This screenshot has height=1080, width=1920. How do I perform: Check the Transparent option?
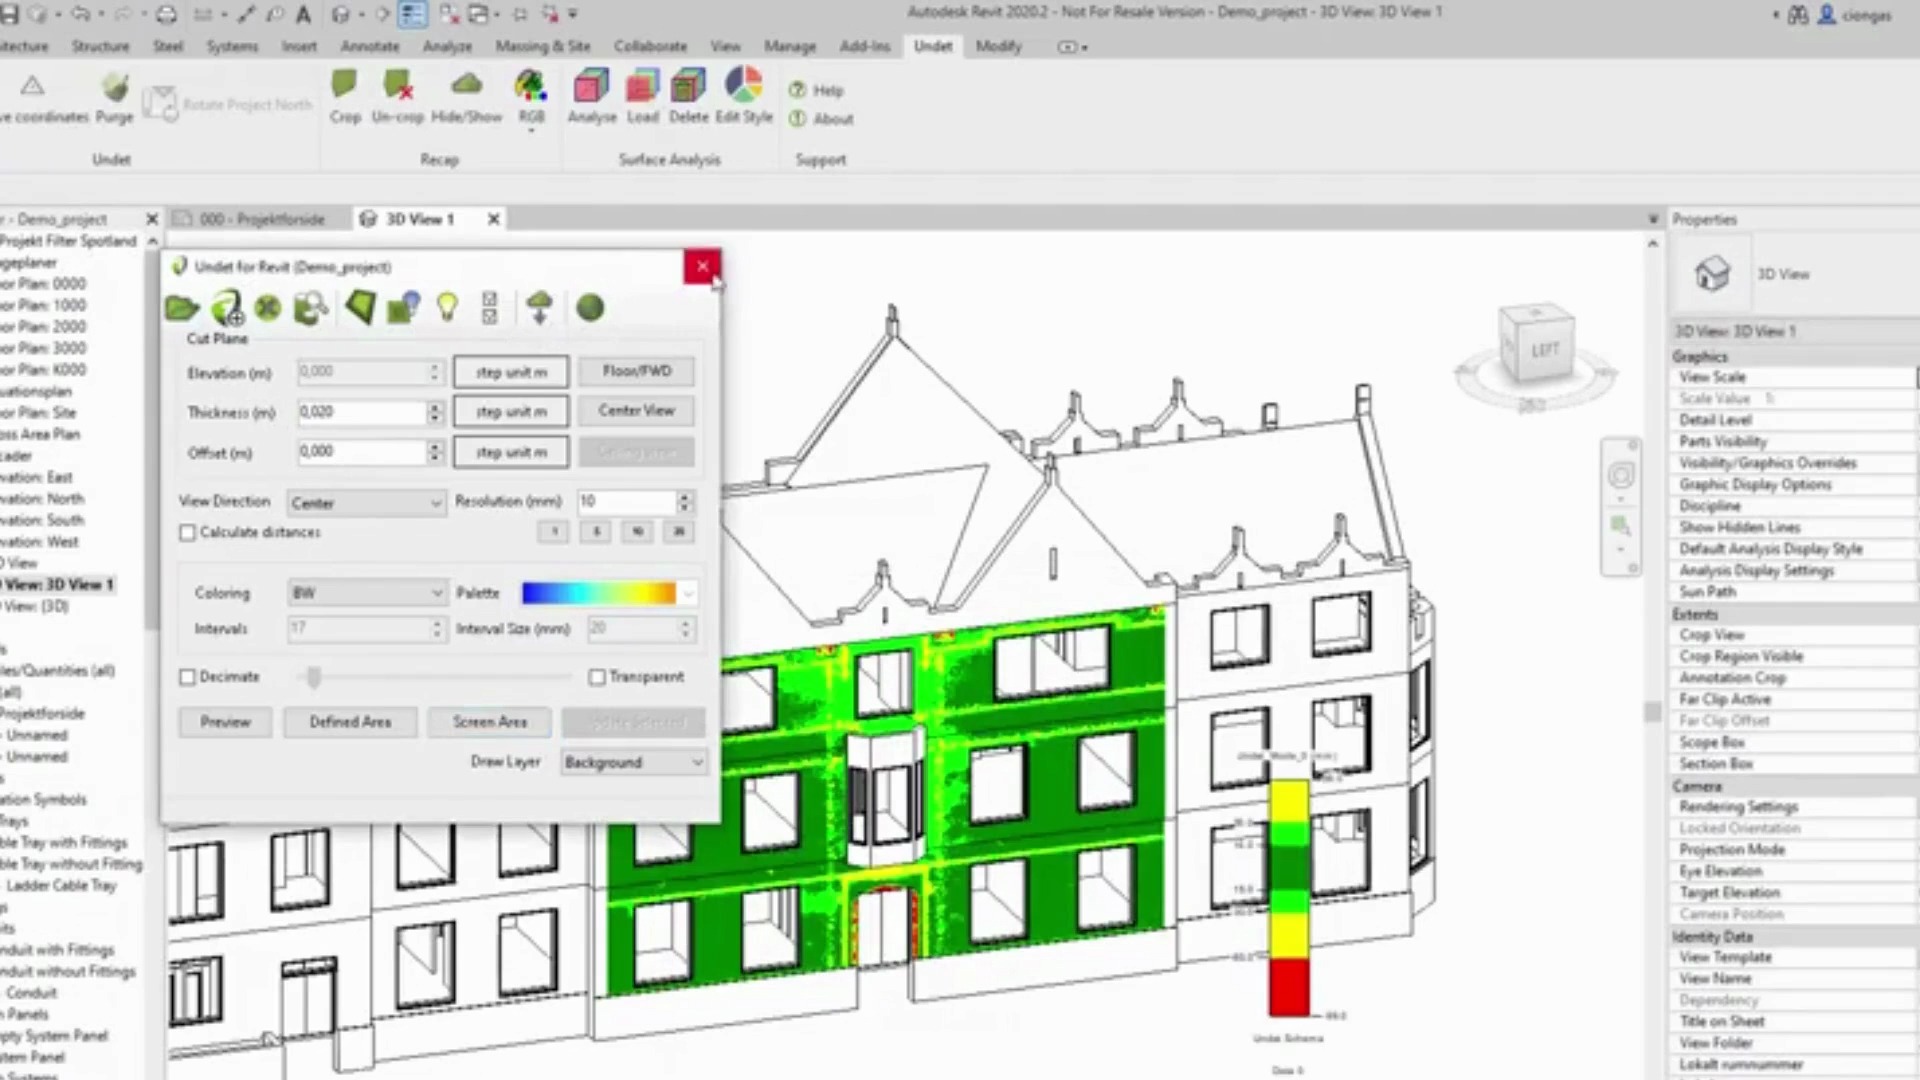tap(597, 677)
